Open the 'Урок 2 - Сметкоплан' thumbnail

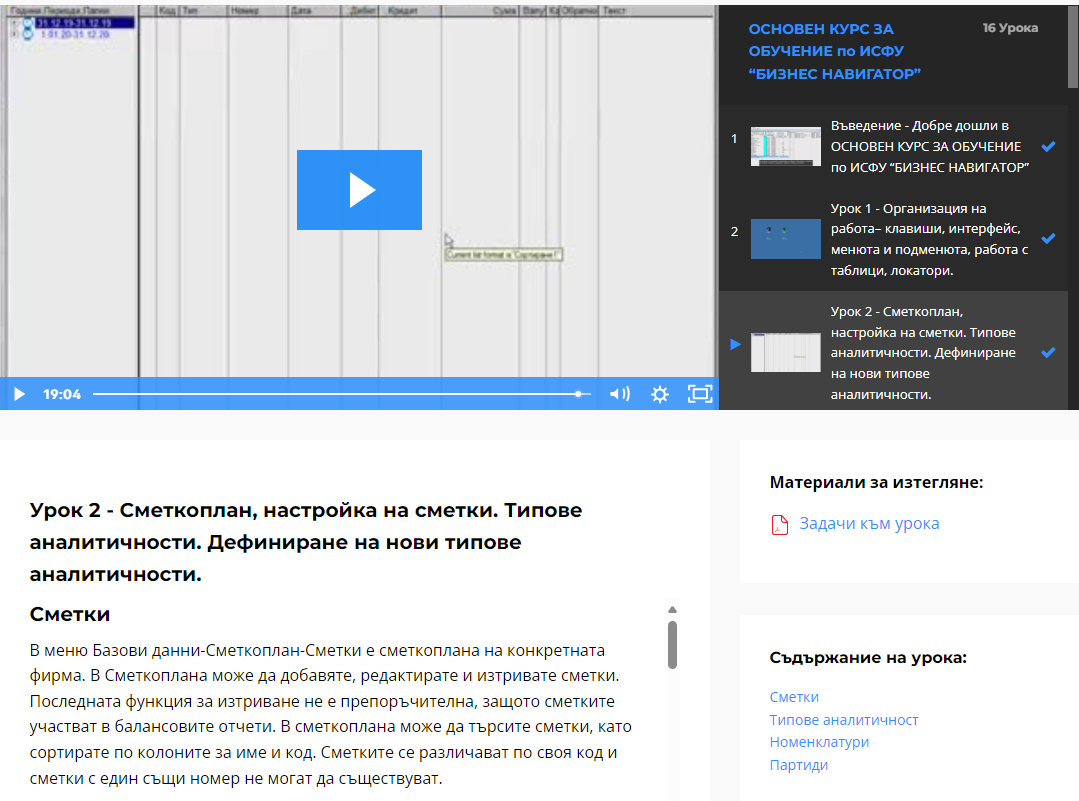(x=785, y=352)
